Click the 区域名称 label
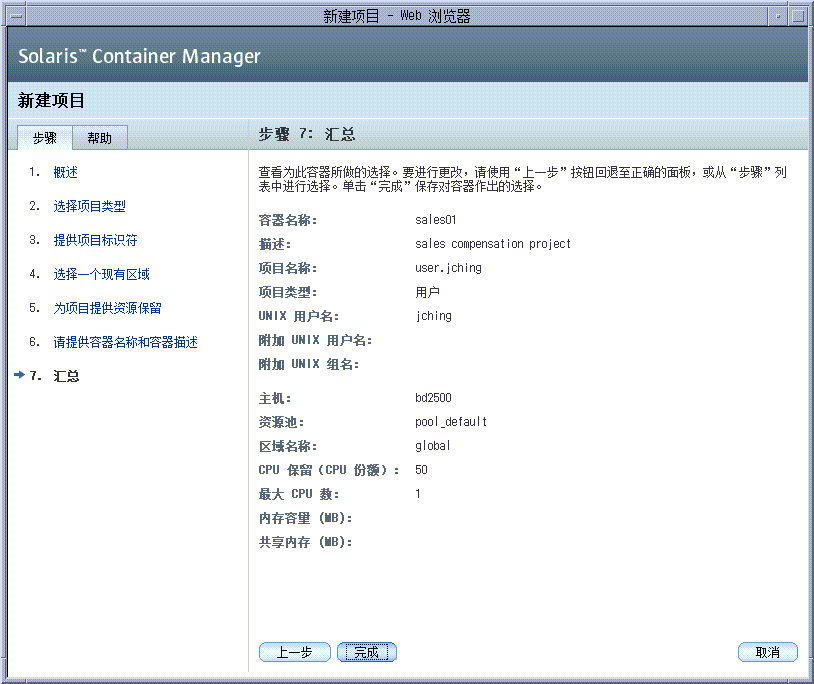Screen dimensions: 814x684 (288, 446)
